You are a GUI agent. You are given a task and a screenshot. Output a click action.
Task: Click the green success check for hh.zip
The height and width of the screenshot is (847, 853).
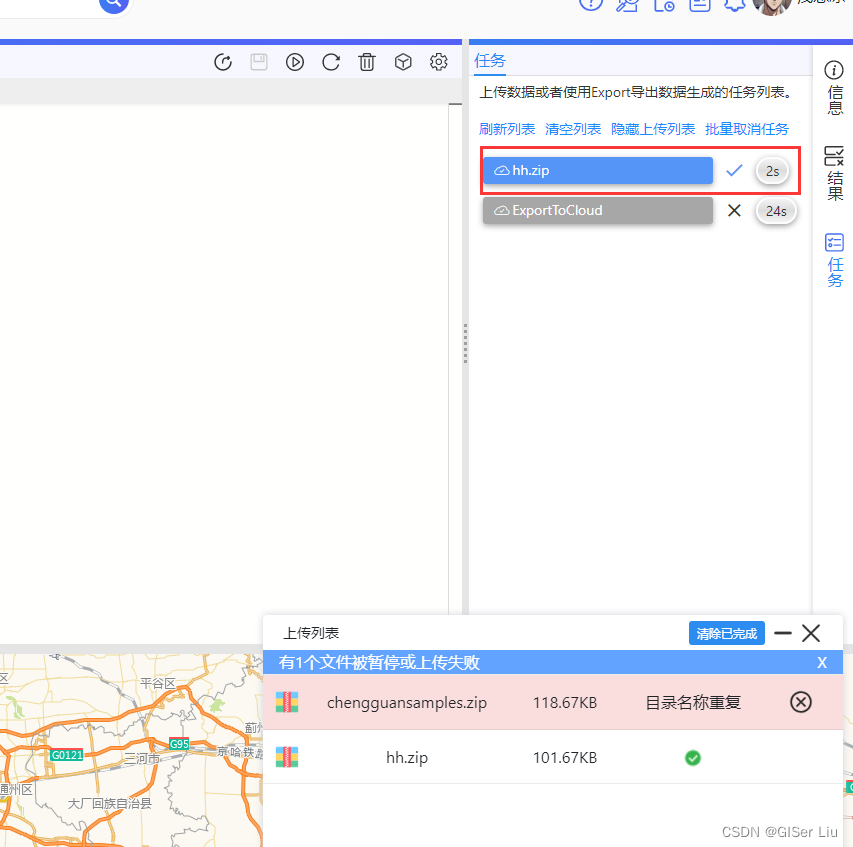693,758
